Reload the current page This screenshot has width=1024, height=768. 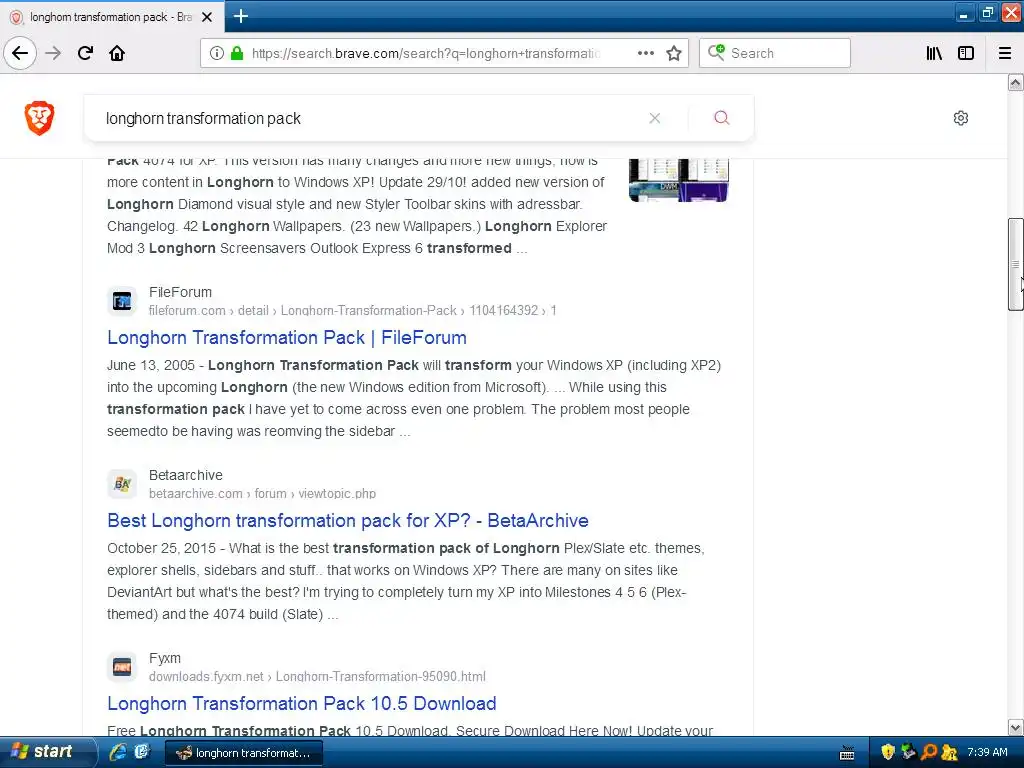pyautogui.click(x=85, y=53)
